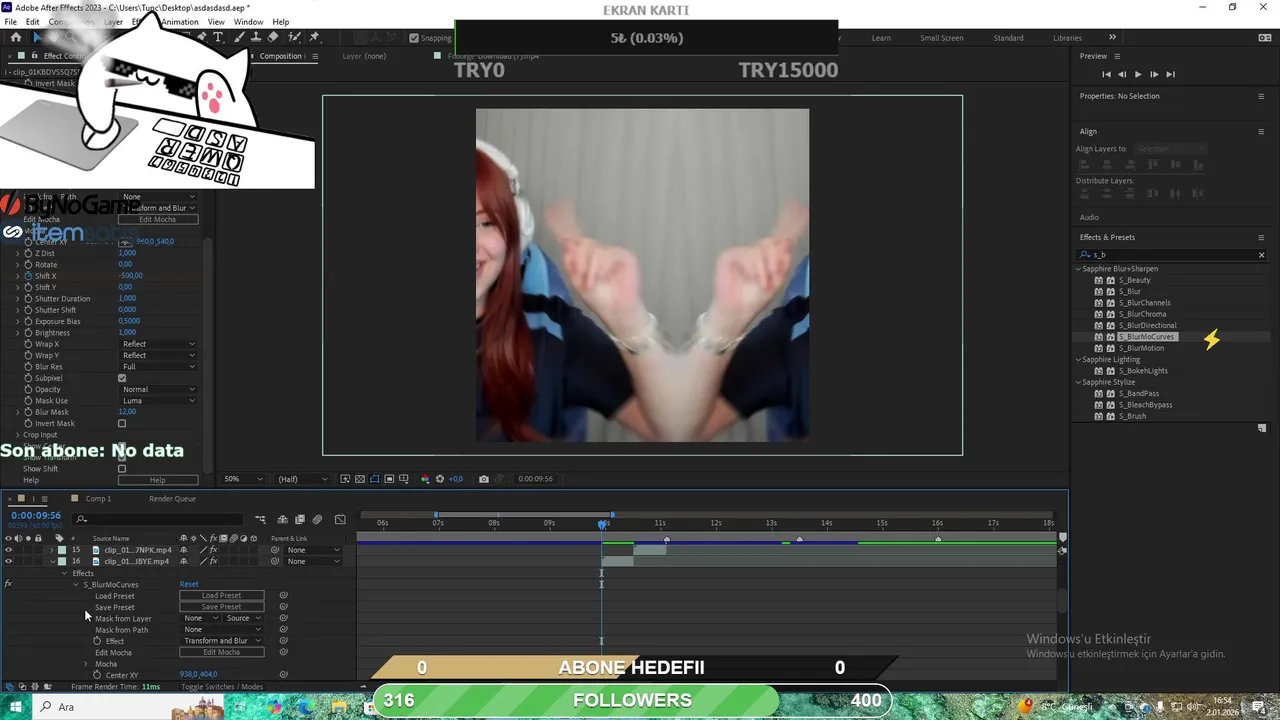Open show channel and color management icon

pyautogui.click(x=425, y=479)
